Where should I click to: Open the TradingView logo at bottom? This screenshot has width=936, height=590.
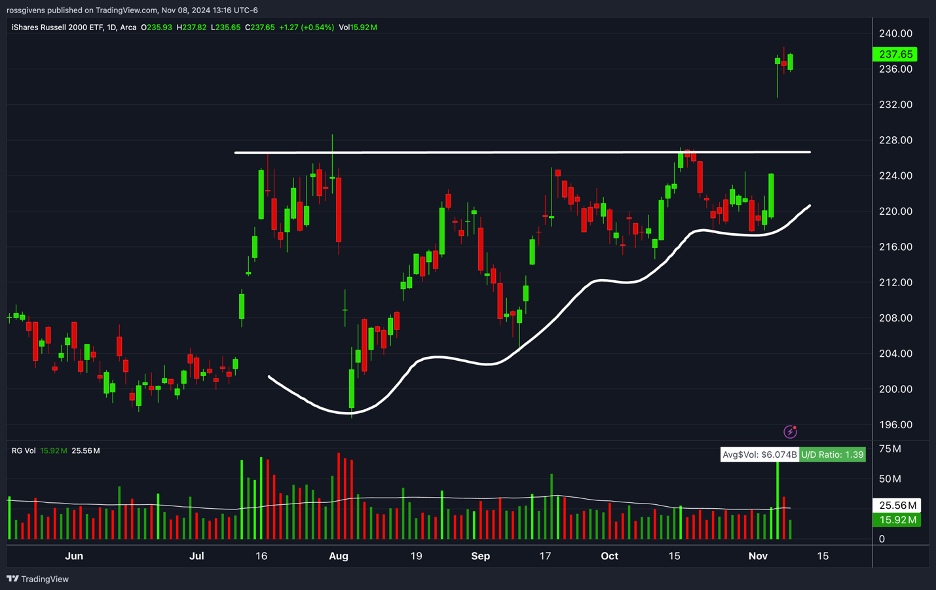(x=38, y=579)
